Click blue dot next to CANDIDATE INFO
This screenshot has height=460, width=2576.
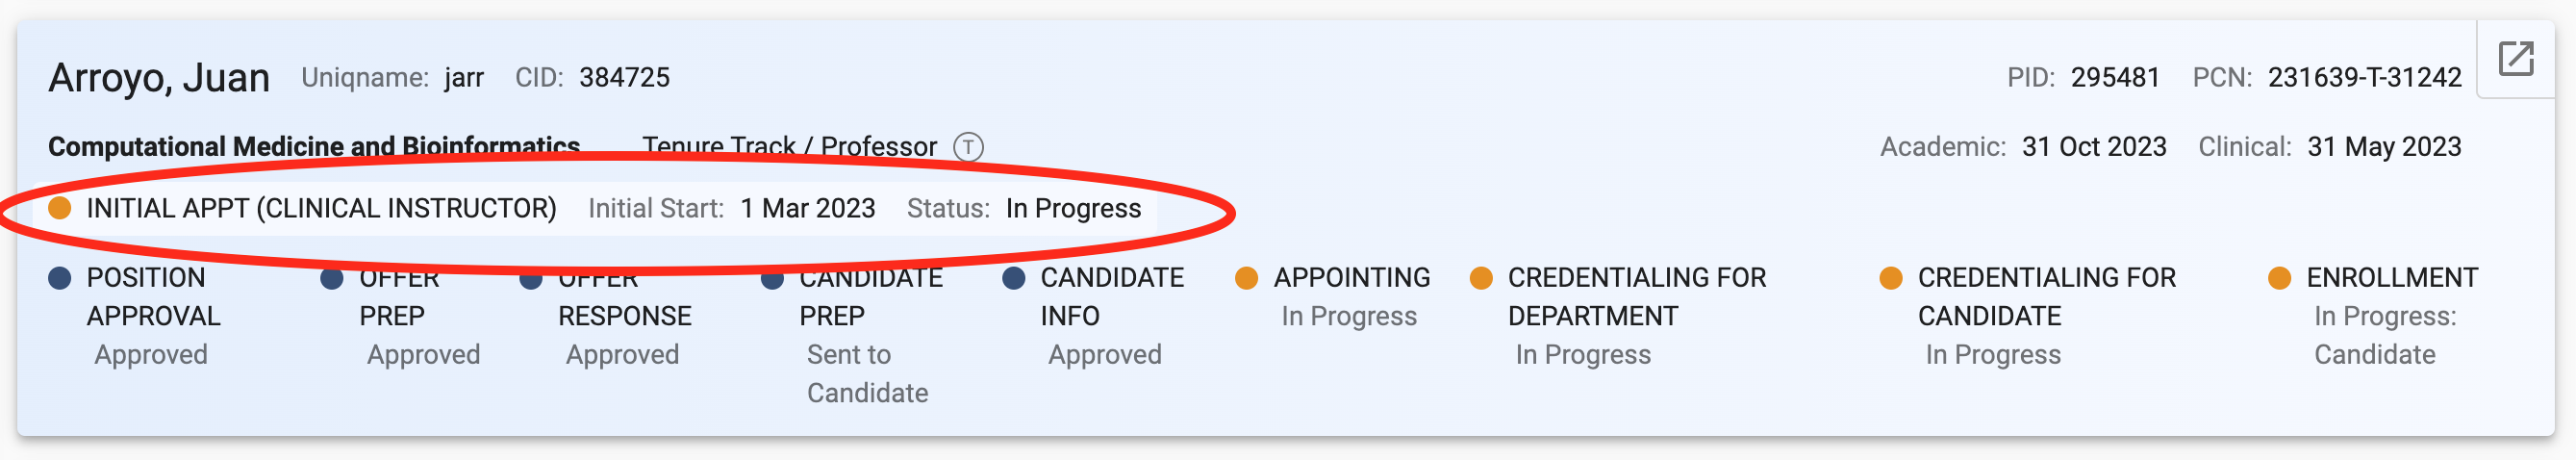pos(1014,278)
